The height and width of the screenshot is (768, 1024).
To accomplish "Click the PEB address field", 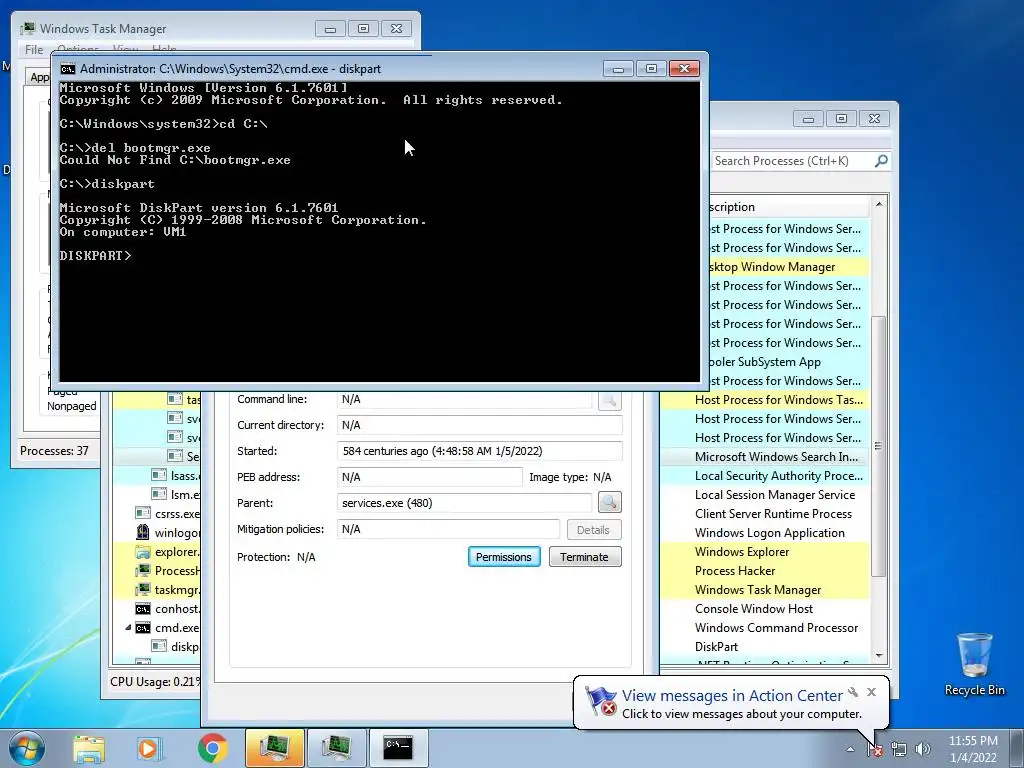I will [x=430, y=477].
